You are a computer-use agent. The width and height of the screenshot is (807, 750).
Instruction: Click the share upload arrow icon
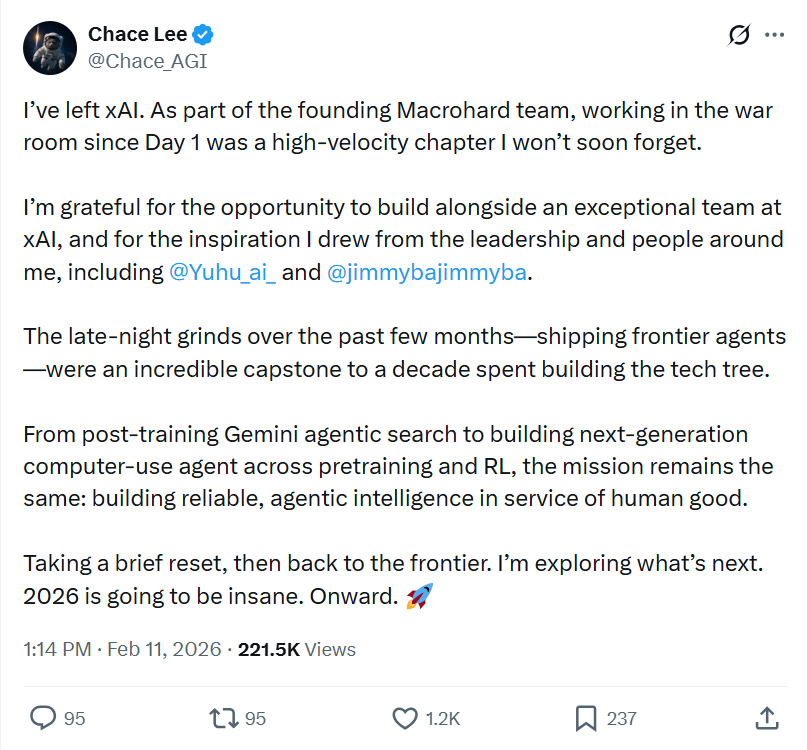pyautogui.click(x=766, y=717)
